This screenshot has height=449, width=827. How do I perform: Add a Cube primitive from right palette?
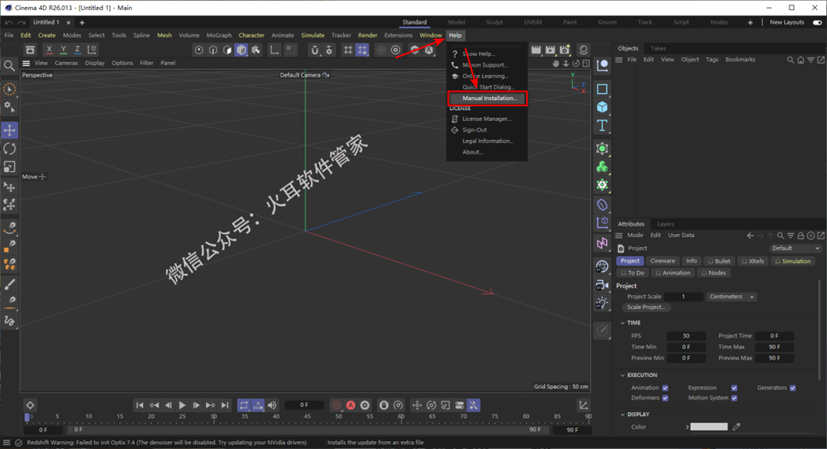[602, 107]
